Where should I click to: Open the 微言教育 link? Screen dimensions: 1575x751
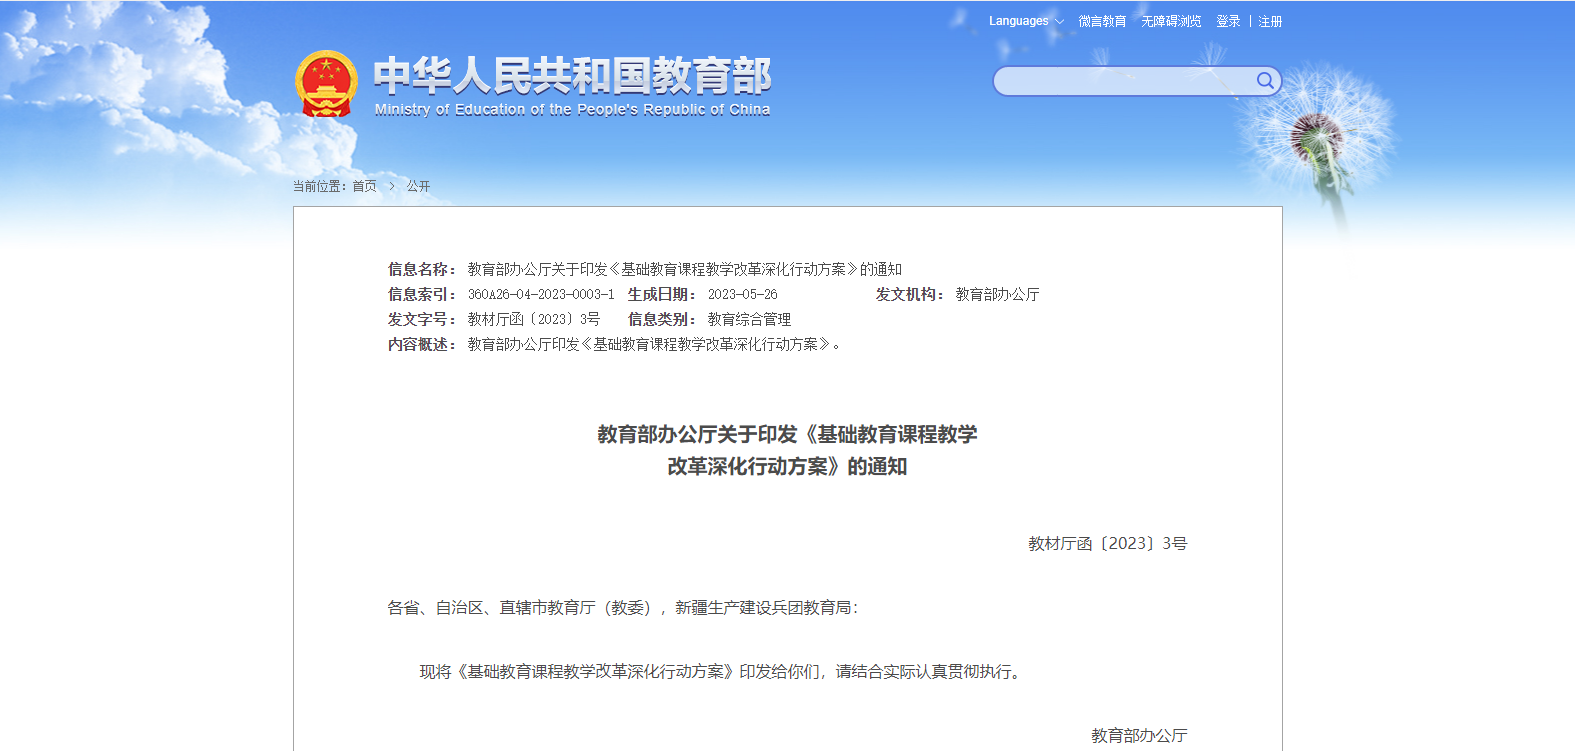pyautogui.click(x=1102, y=21)
